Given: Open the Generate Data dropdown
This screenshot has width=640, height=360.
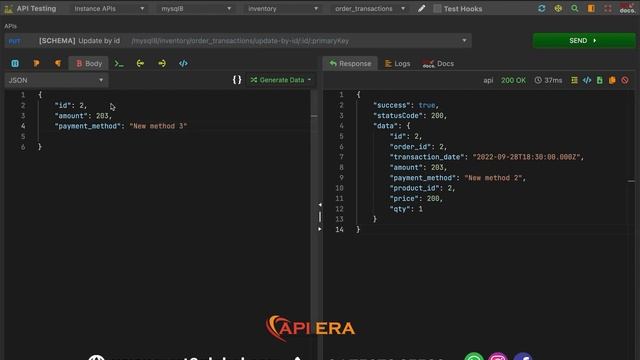Looking at the screenshot, I should [281, 80].
